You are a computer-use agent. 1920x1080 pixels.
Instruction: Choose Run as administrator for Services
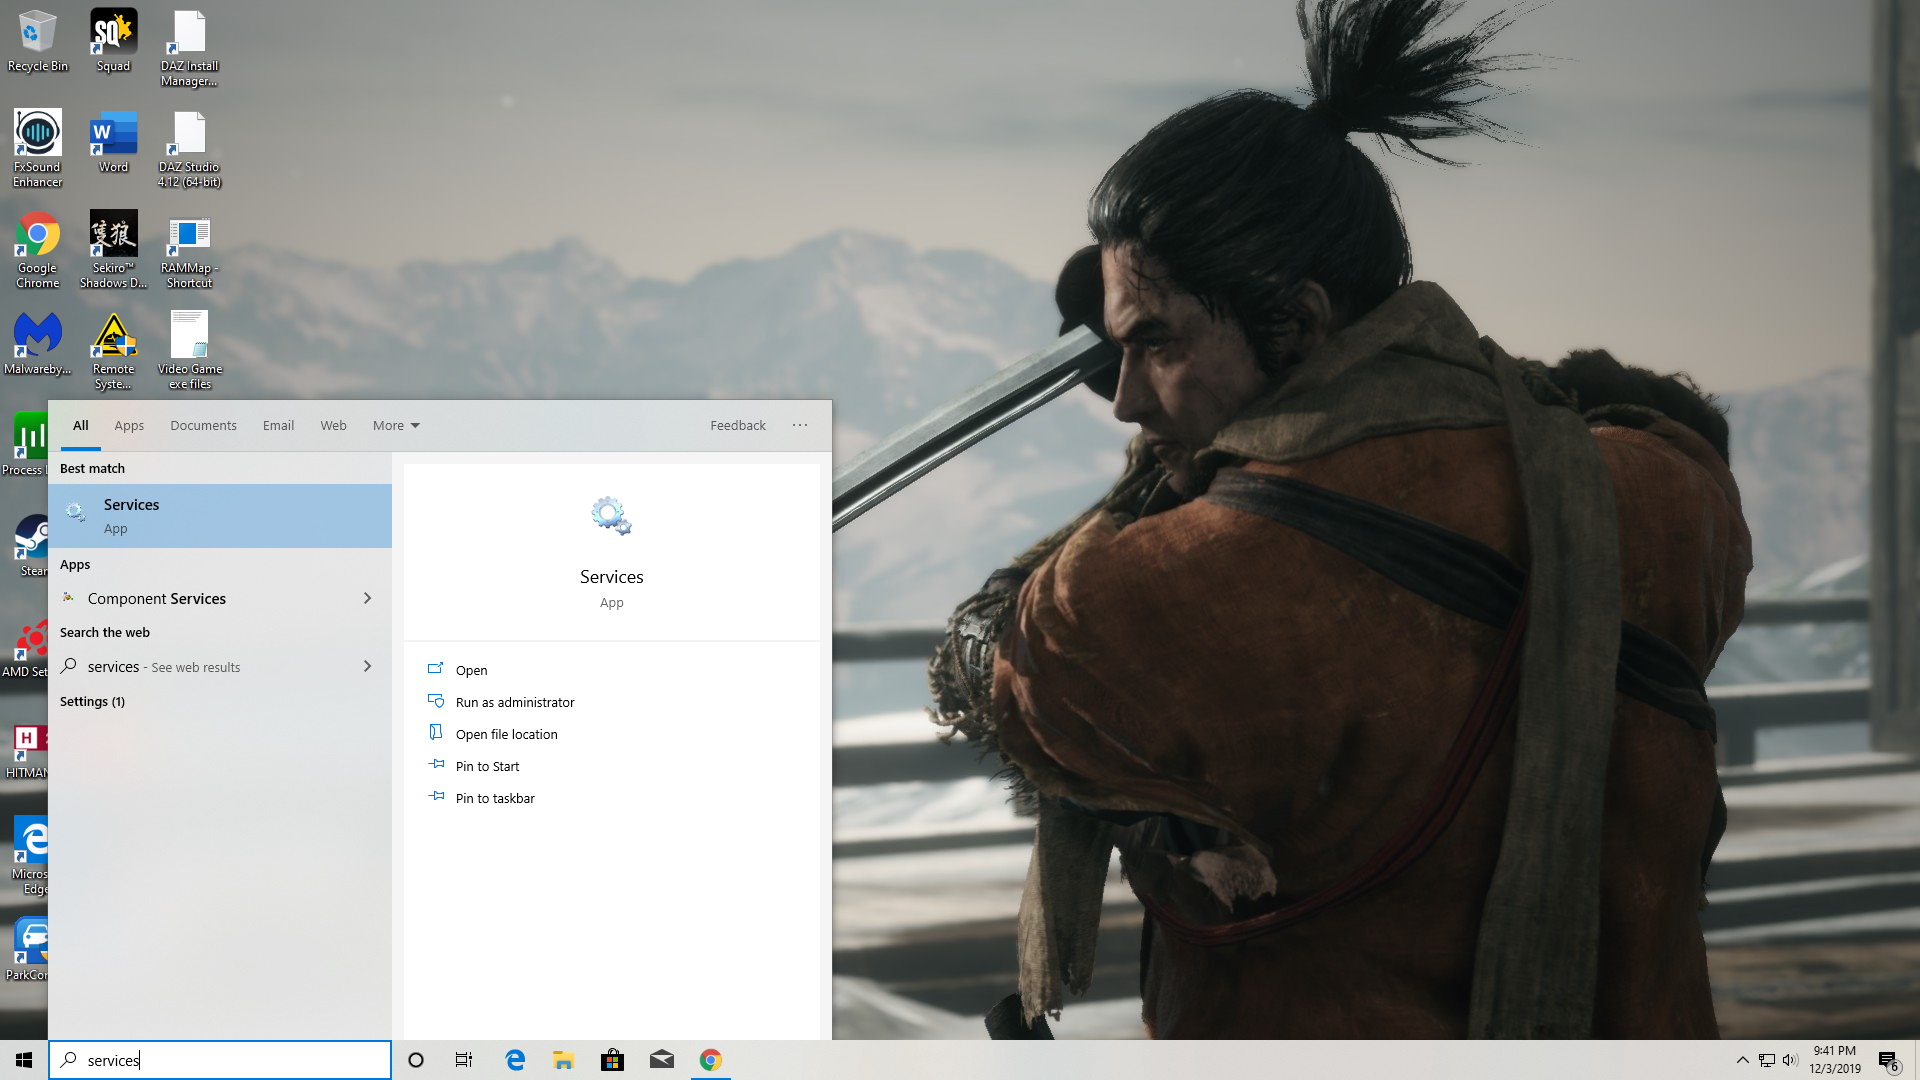[514, 702]
